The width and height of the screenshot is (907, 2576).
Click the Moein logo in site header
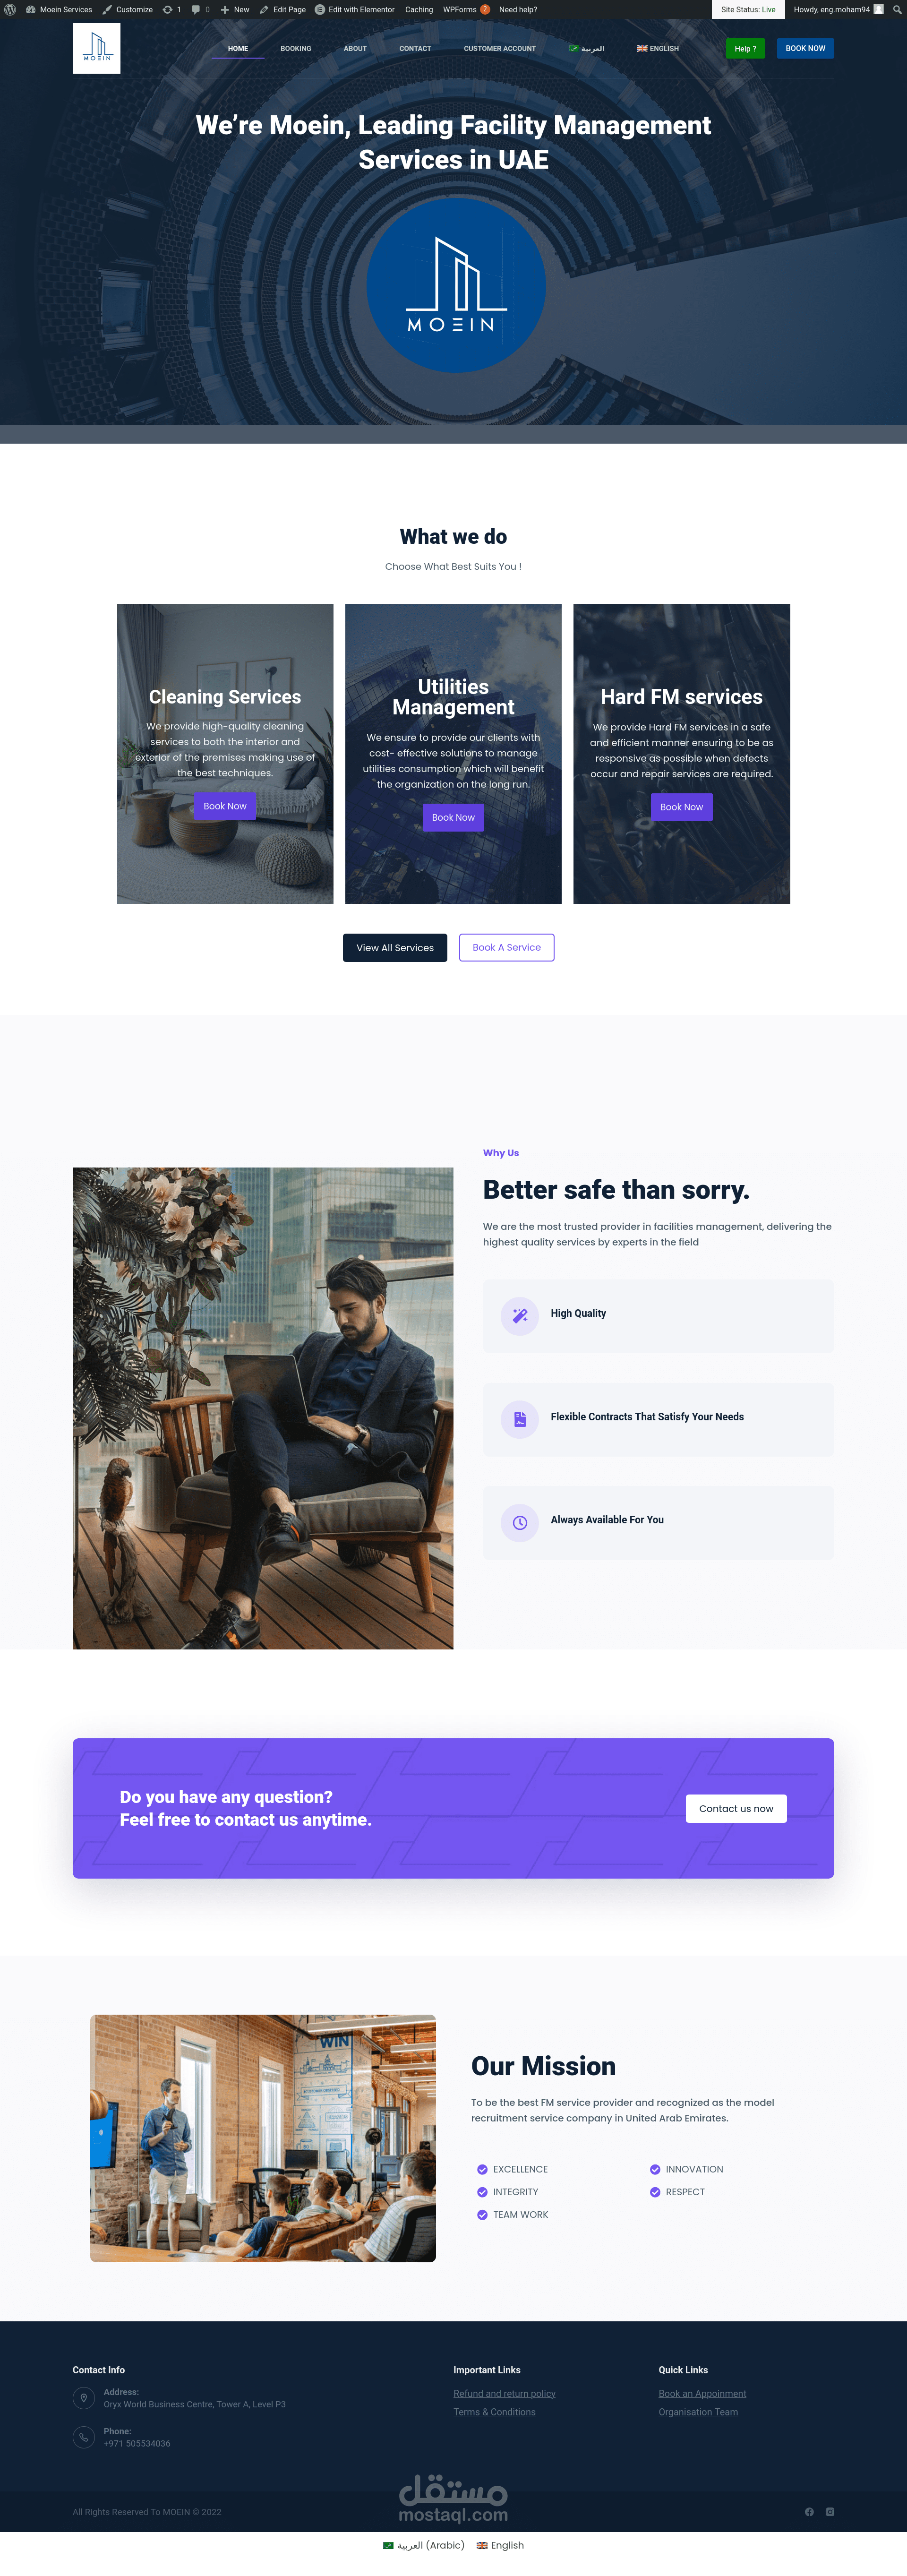click(x=96, y=48)
